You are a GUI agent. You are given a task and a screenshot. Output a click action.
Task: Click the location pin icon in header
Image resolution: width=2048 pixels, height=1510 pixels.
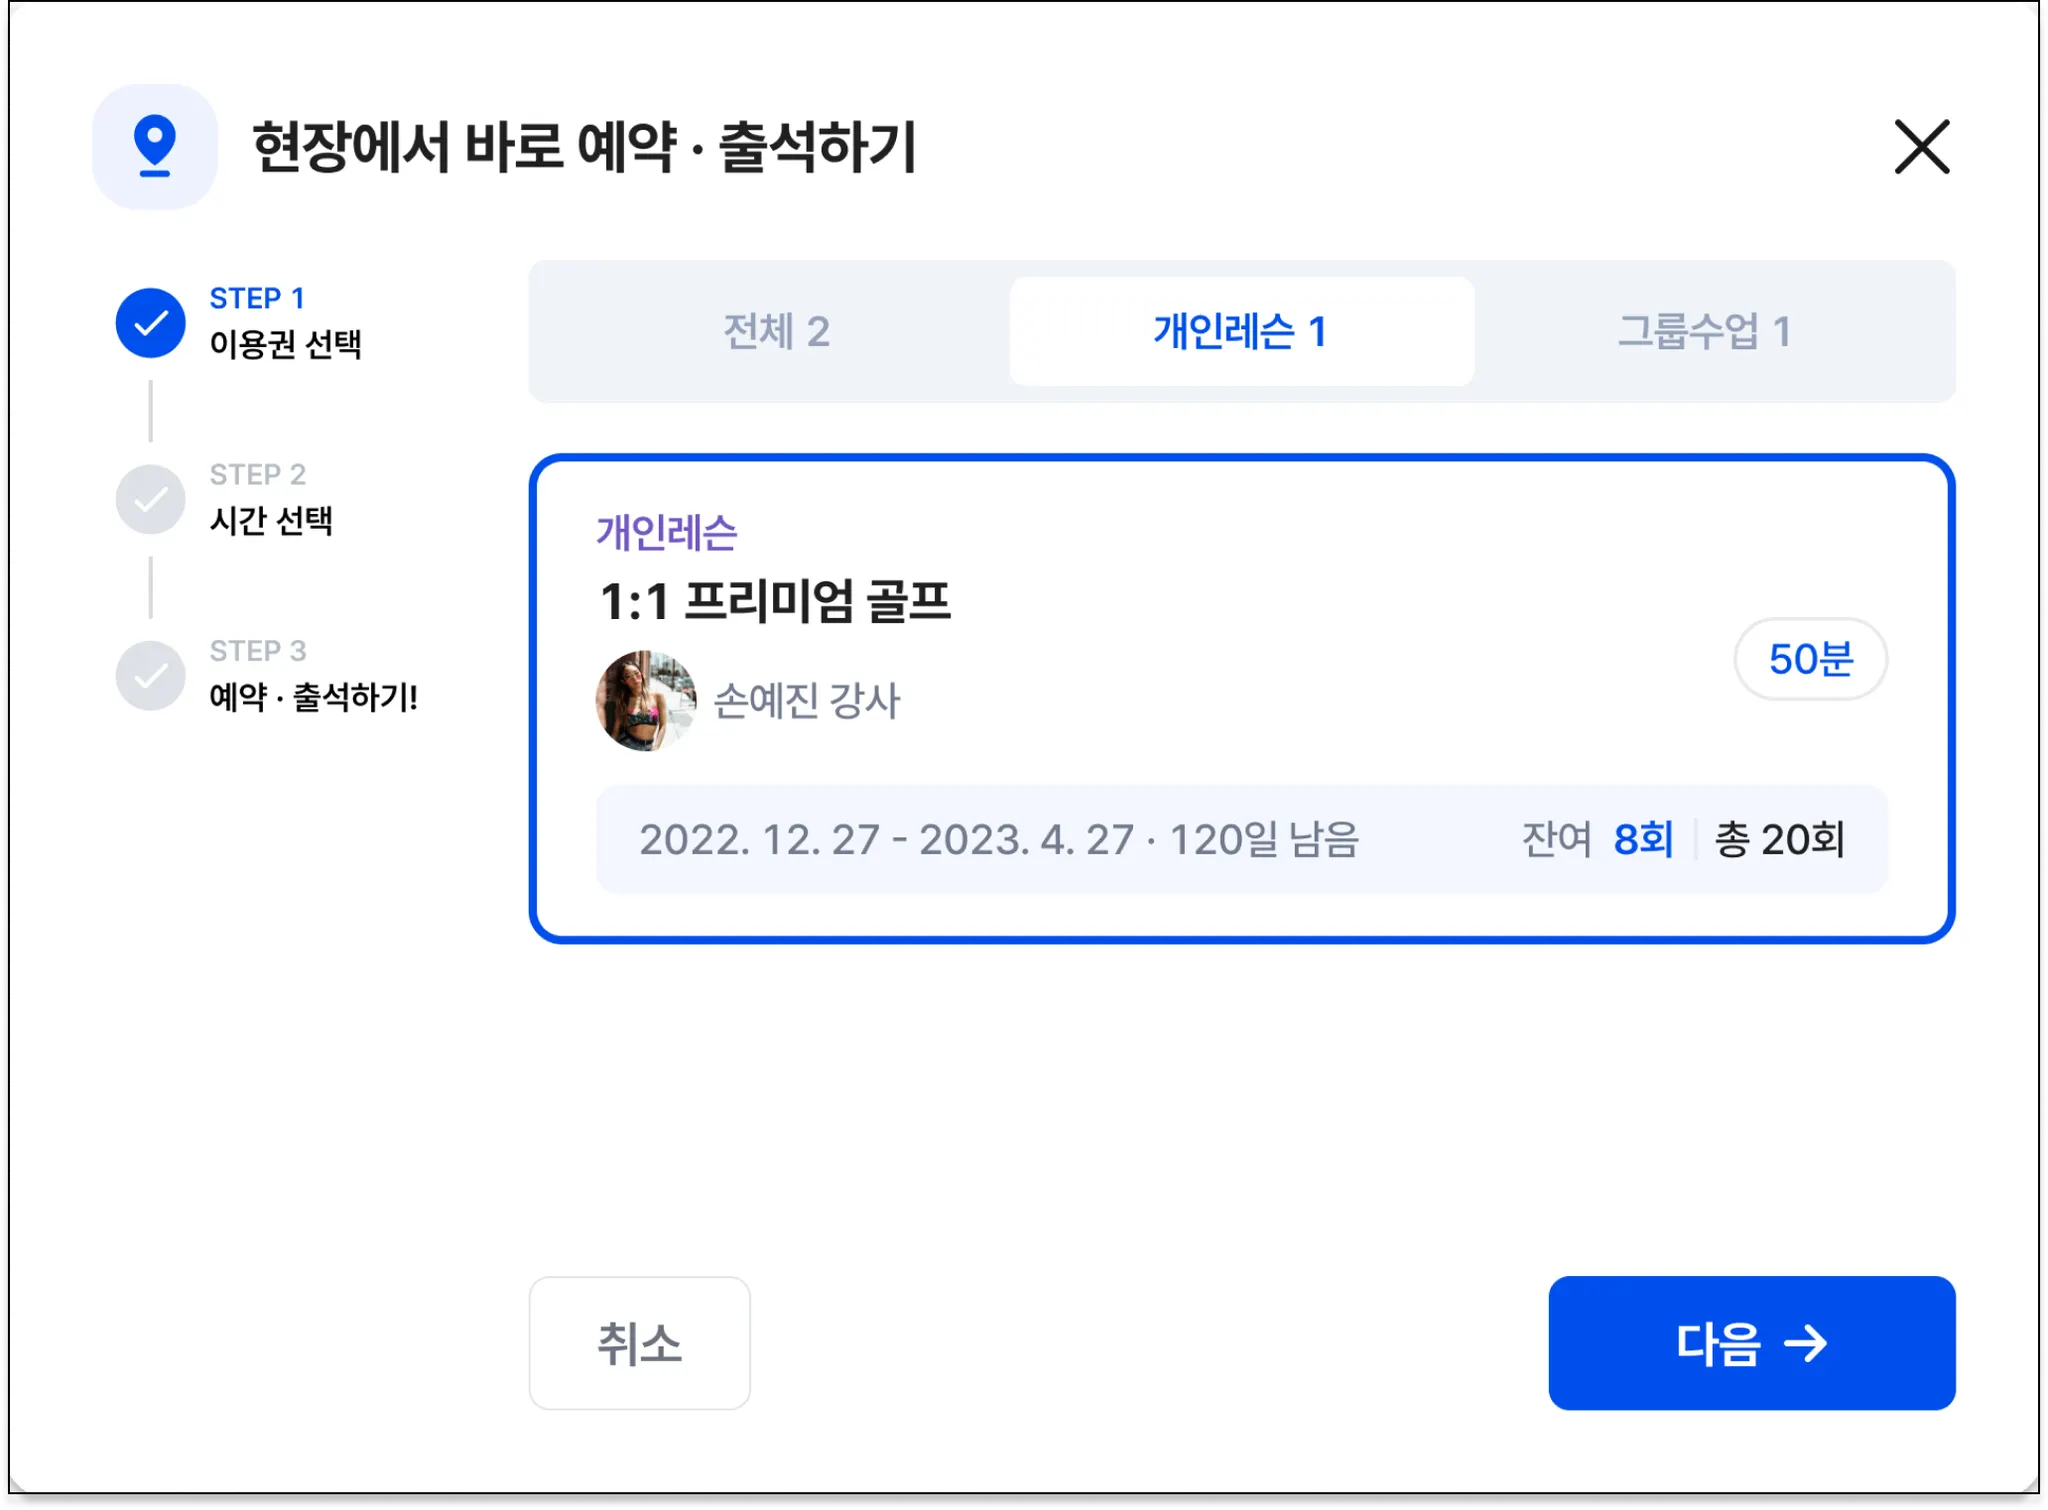coord(155,147)
